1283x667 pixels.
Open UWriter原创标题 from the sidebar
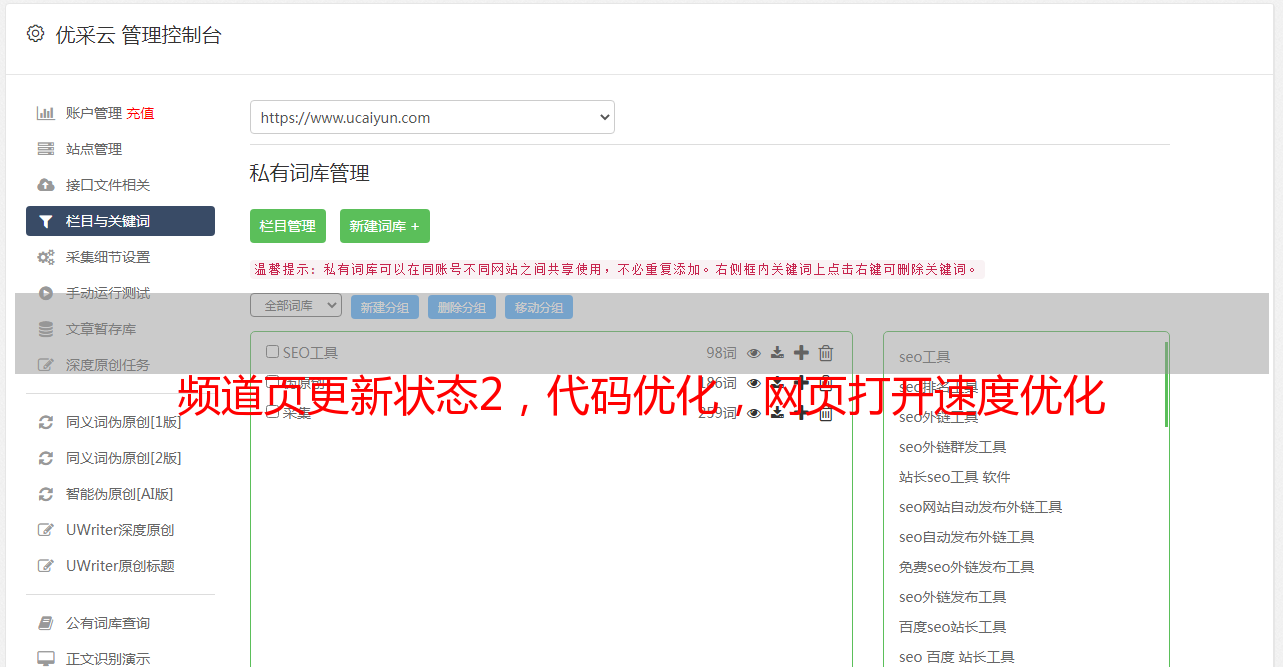click(x=120, y=566)
